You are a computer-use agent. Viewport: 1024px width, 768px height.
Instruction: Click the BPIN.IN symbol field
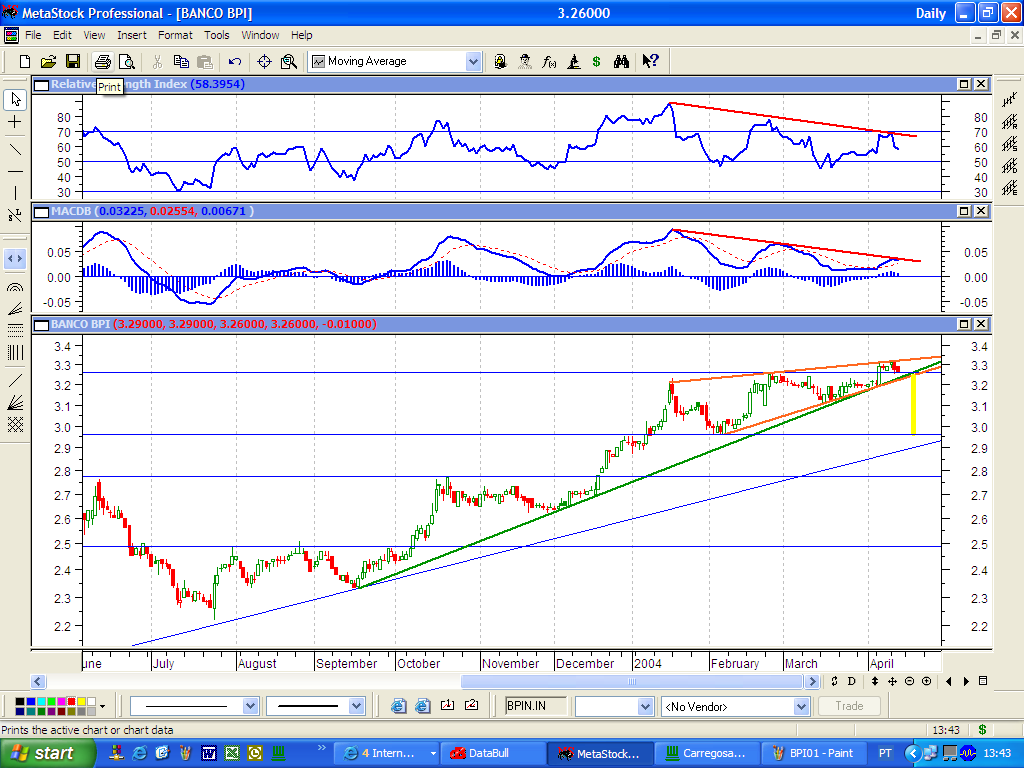[536, 706]
